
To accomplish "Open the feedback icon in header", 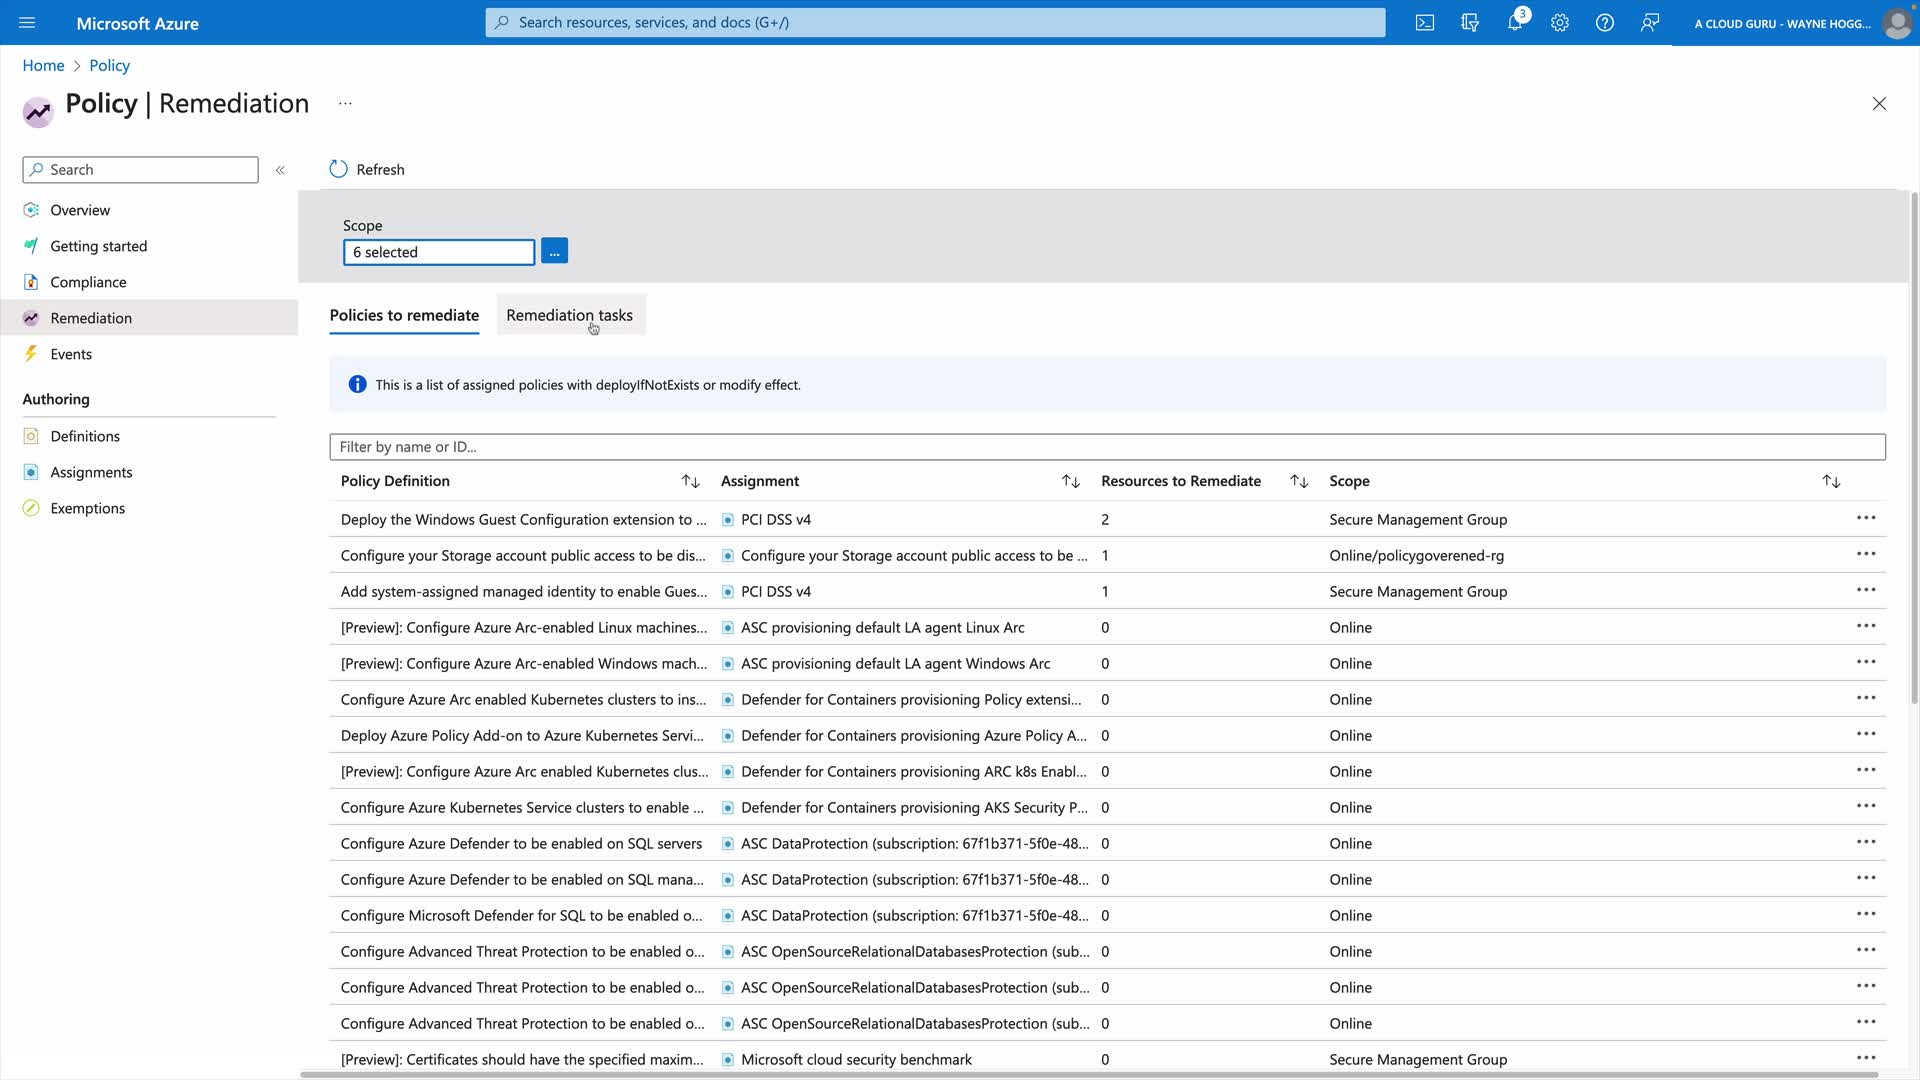I will coord(1649,23).
